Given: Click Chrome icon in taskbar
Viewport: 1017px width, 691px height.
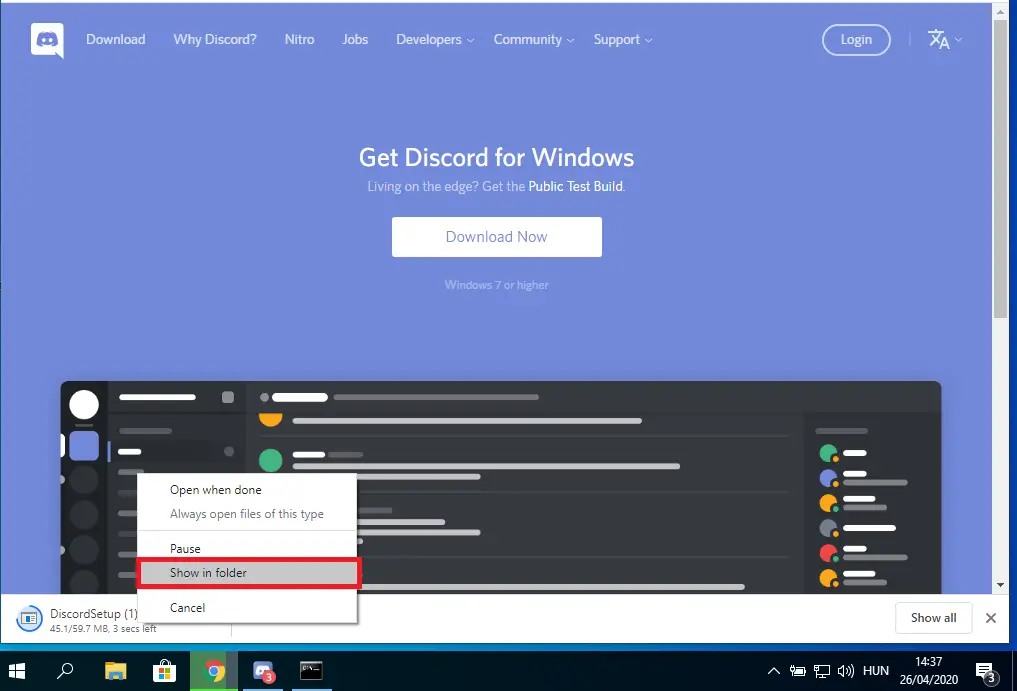Looking at the screenshot, I should point(214,671).
